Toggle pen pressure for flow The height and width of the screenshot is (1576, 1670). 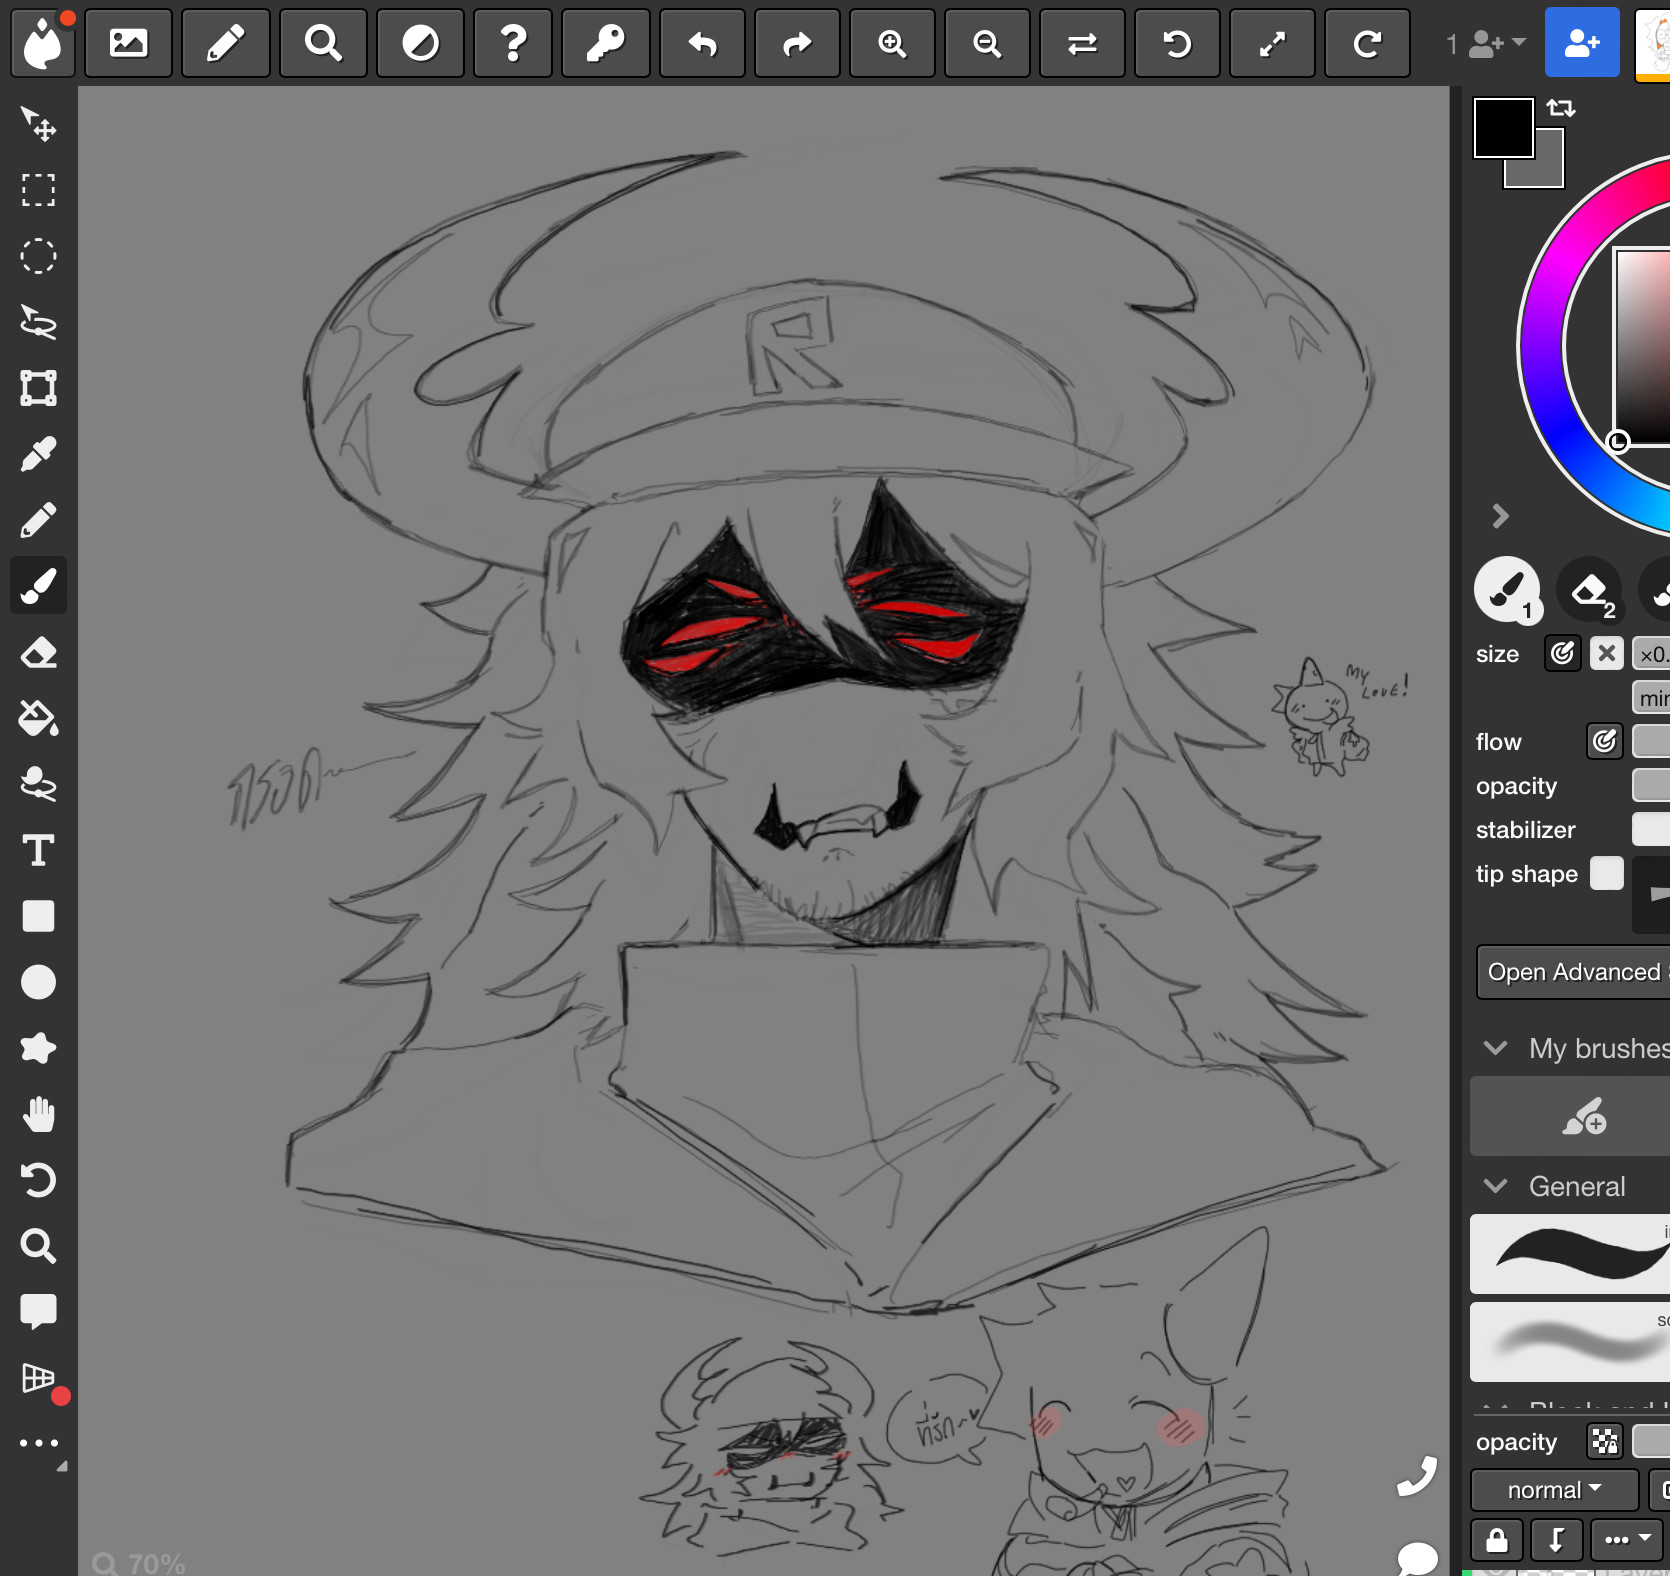[1604, 741]
